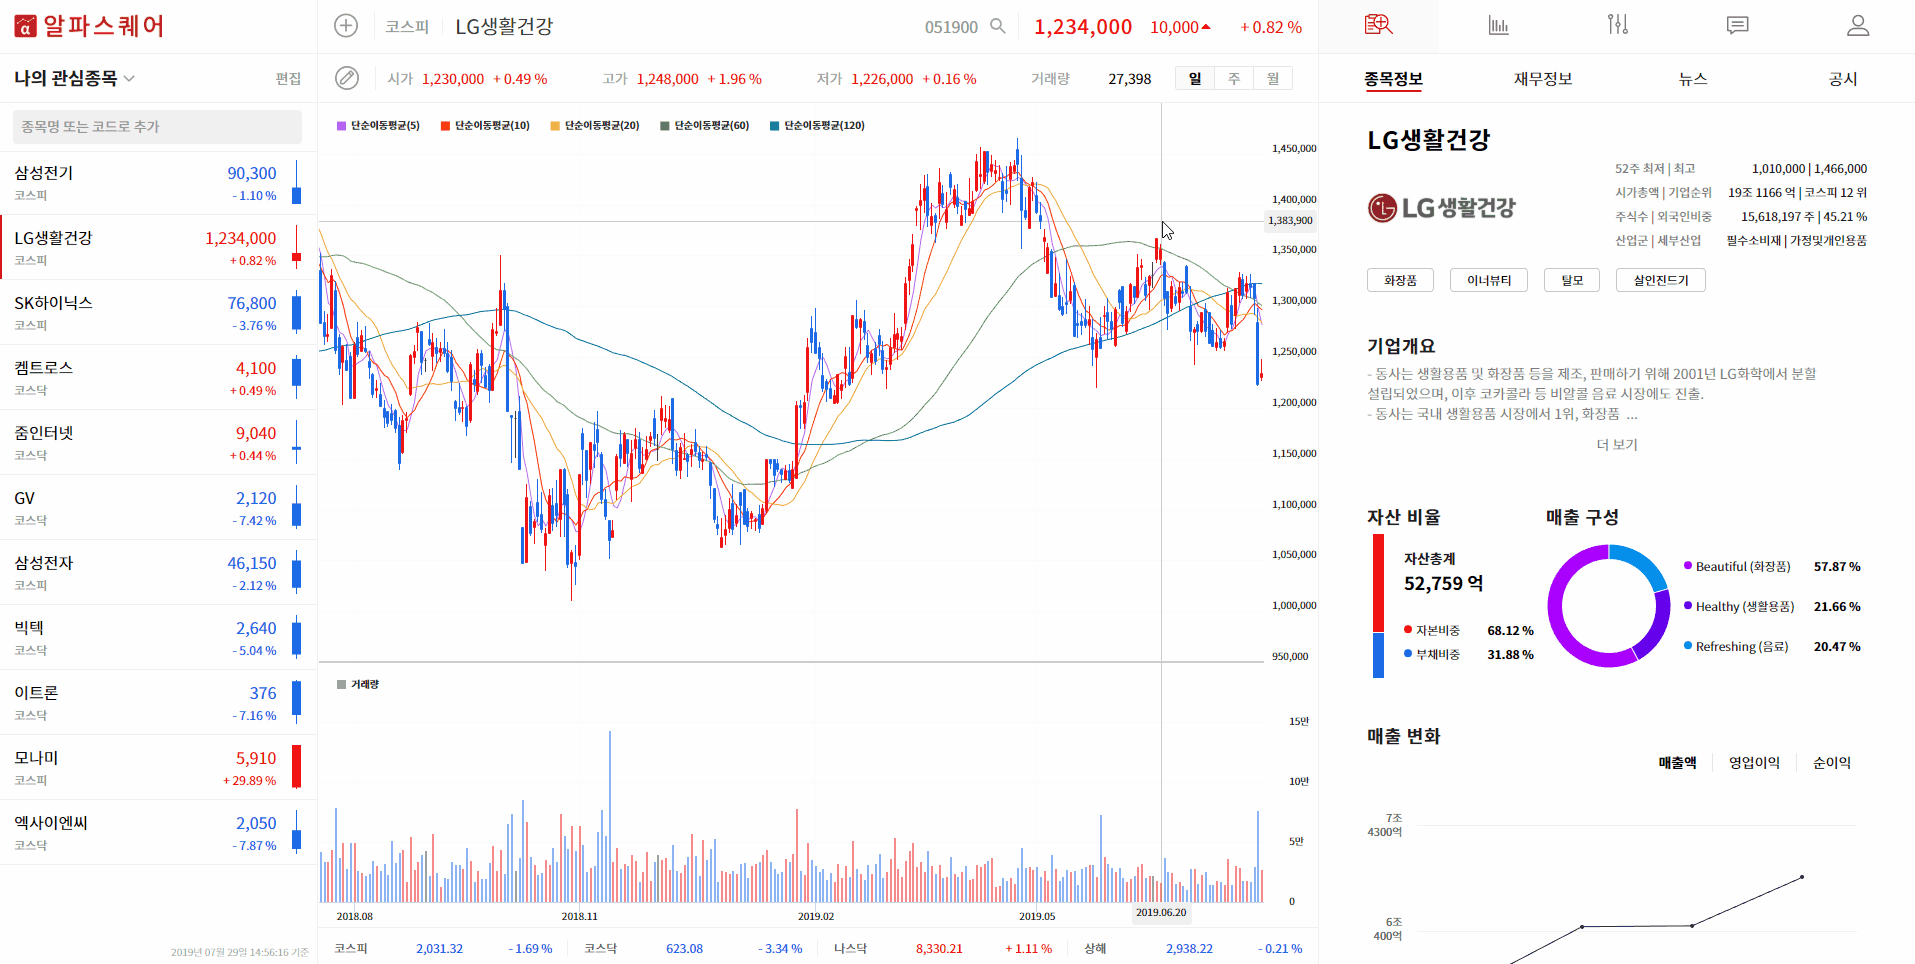Viewport: 1915px width, 964px height.
Task: Select 이트론 in watchlist
Action: click(x=158, y=703)
